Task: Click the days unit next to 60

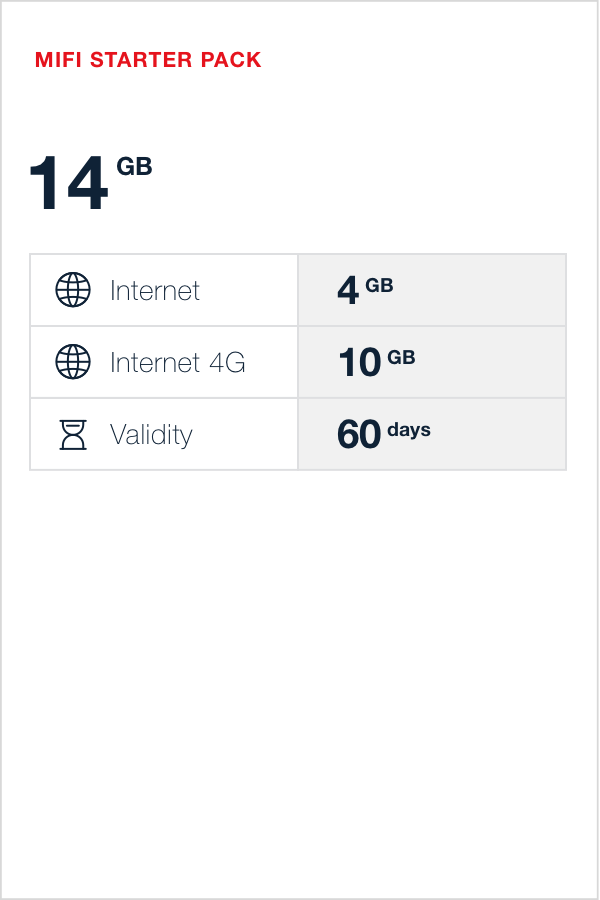Action: (x=409, y=430)
